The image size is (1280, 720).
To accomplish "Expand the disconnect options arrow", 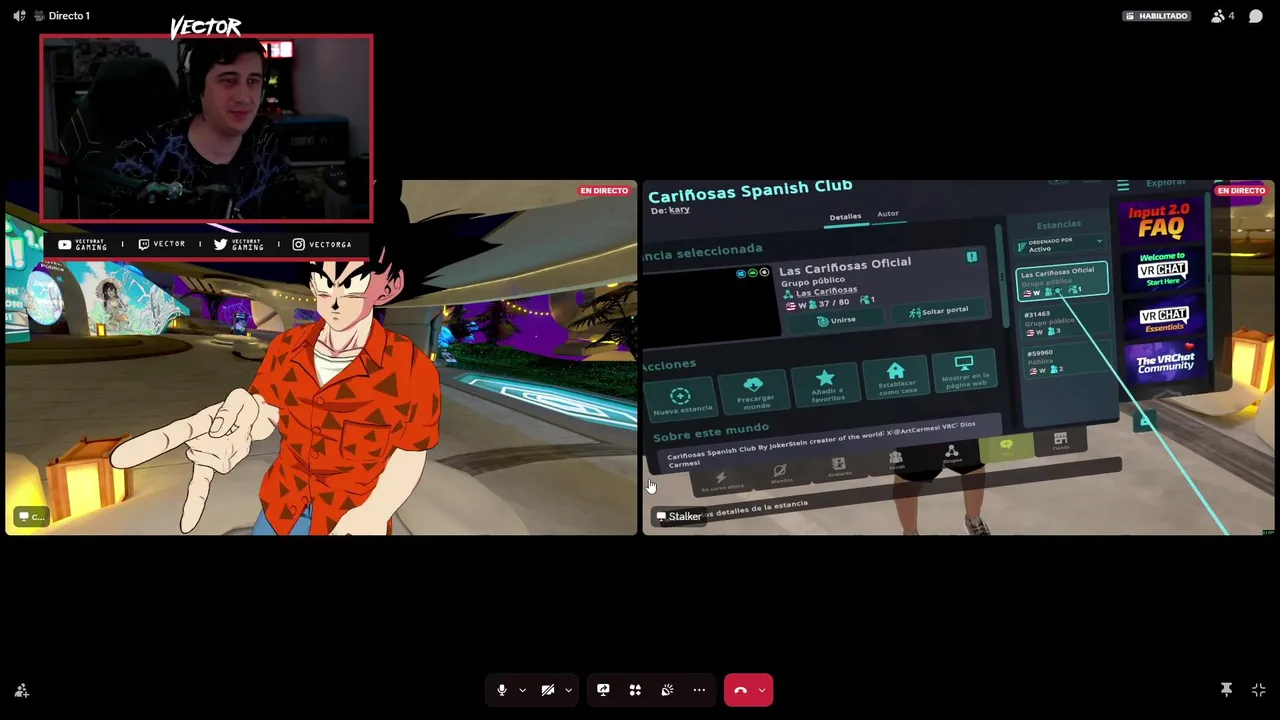I will pyautogui.click(x=762, y=690).
